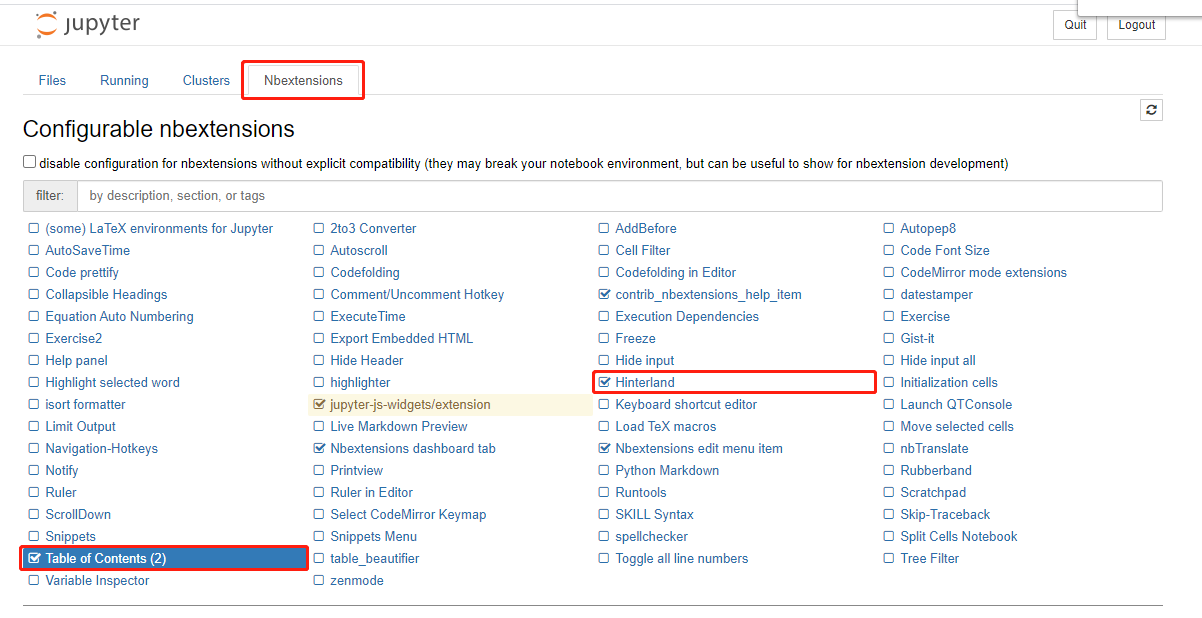Toggle the Table of Contents (2) checkbox
Screen dimensions: 1202x618
point(34,558)
